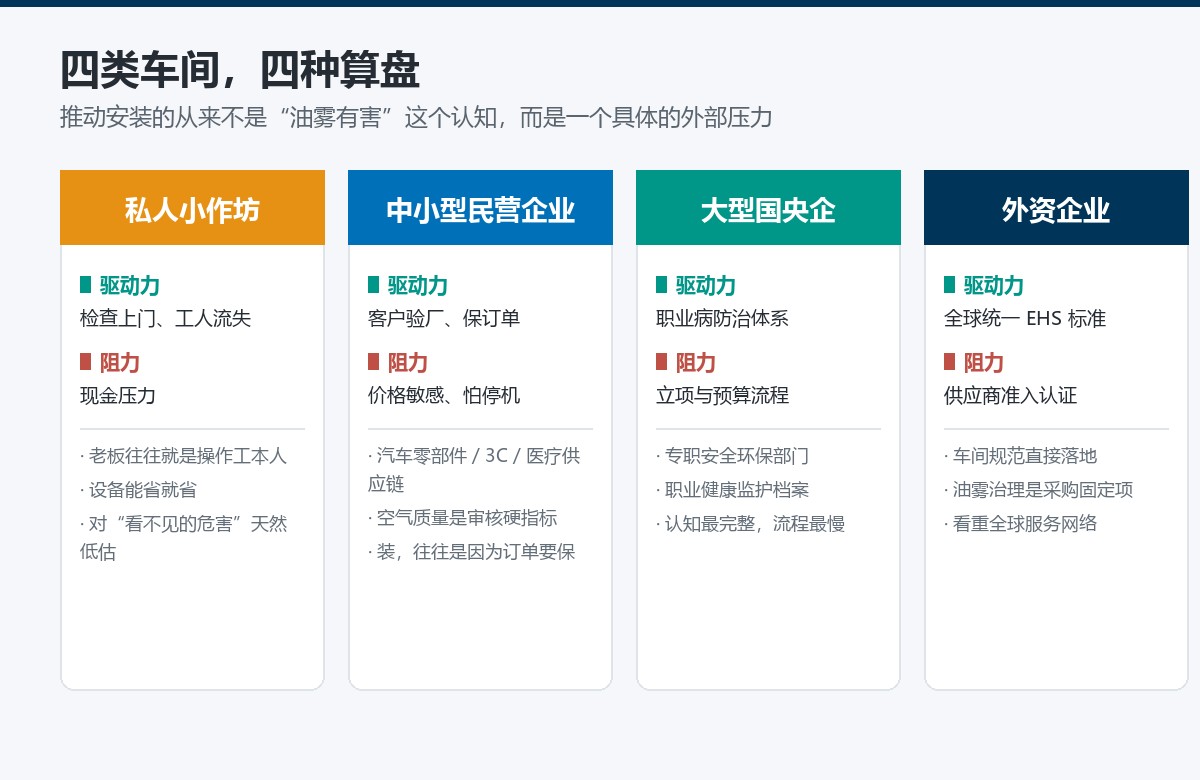Viewport: 1200px width, 780px height.
Task: Click 阻力 label in 大型国央企 card
Action: pos(696,362)
